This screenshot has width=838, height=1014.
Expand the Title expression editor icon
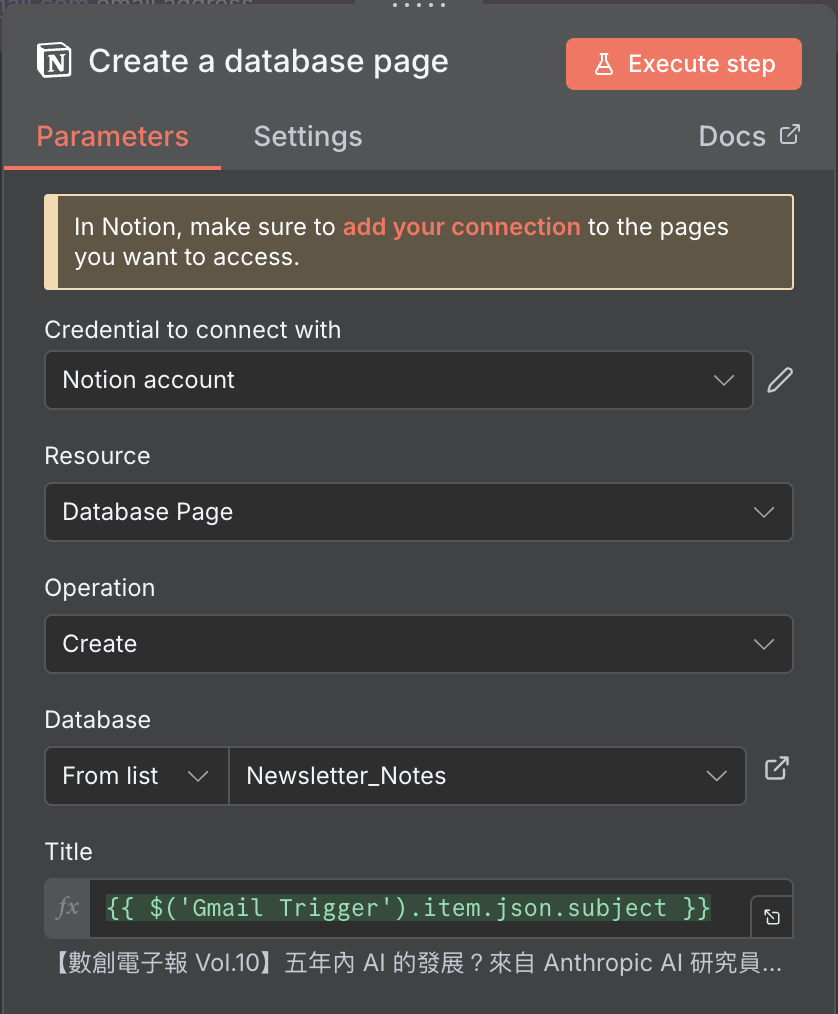(x=772, y=917)
